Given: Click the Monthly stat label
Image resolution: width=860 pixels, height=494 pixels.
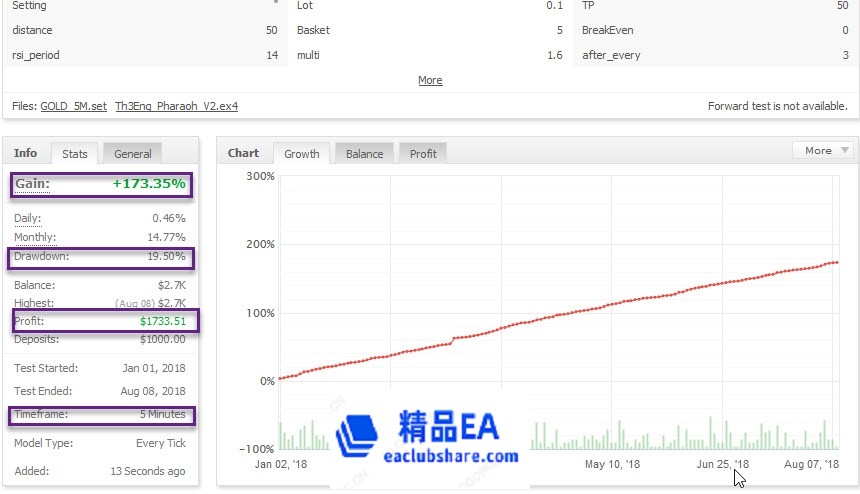Looking at the screenshot, I should point(35,238).
